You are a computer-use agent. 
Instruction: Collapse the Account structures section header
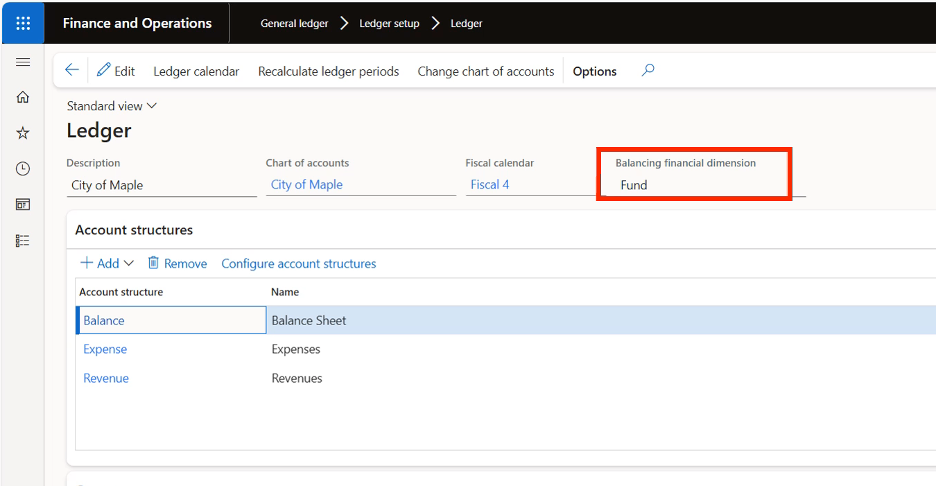pos(134,230)
